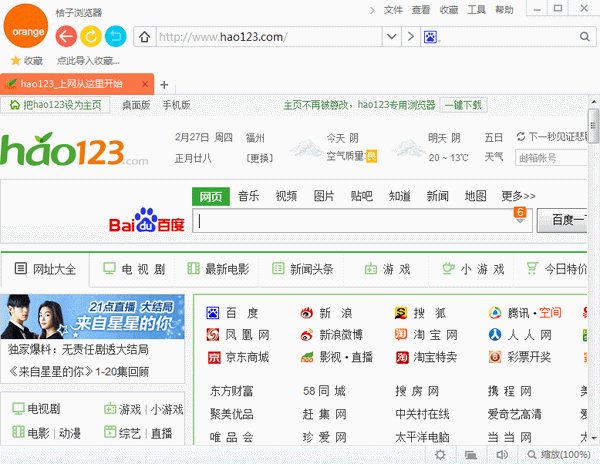Select the 最新电影 navigation tab
This screenshot has height=464, width=600.
[x=218, y=269]
